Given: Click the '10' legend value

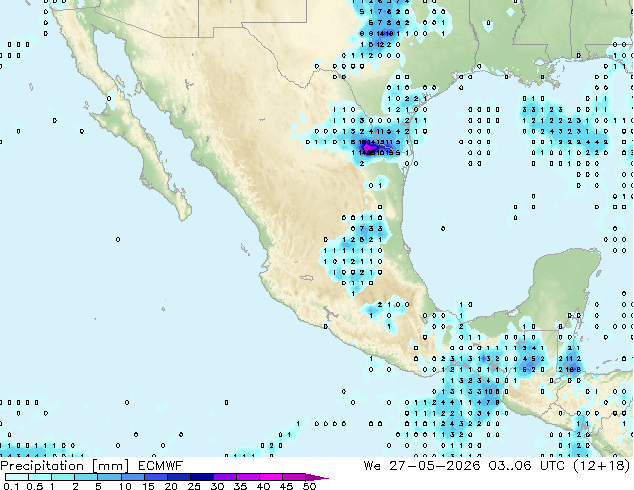Looking at the screenshot, I should (x=125, y=486).
